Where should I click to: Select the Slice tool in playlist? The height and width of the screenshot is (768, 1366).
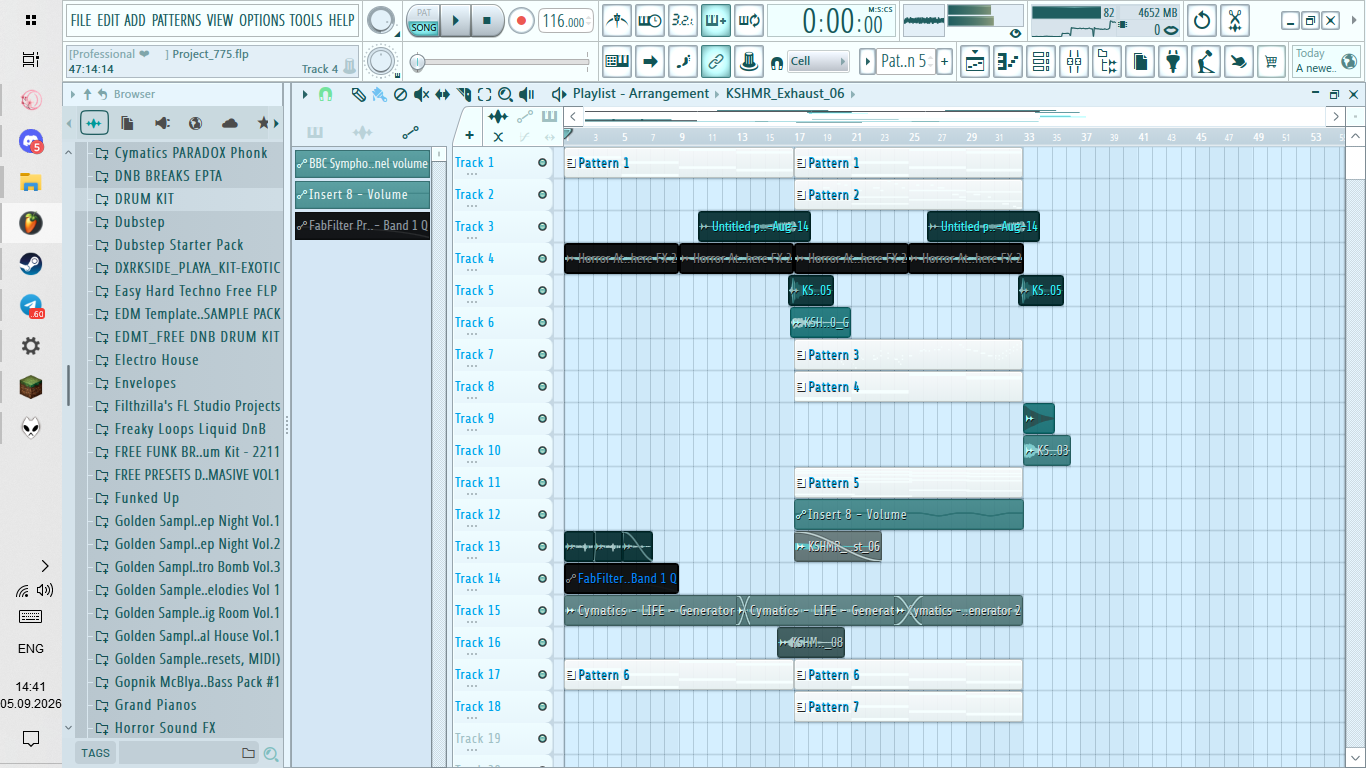pyautogui.click(x=463, y=94)
